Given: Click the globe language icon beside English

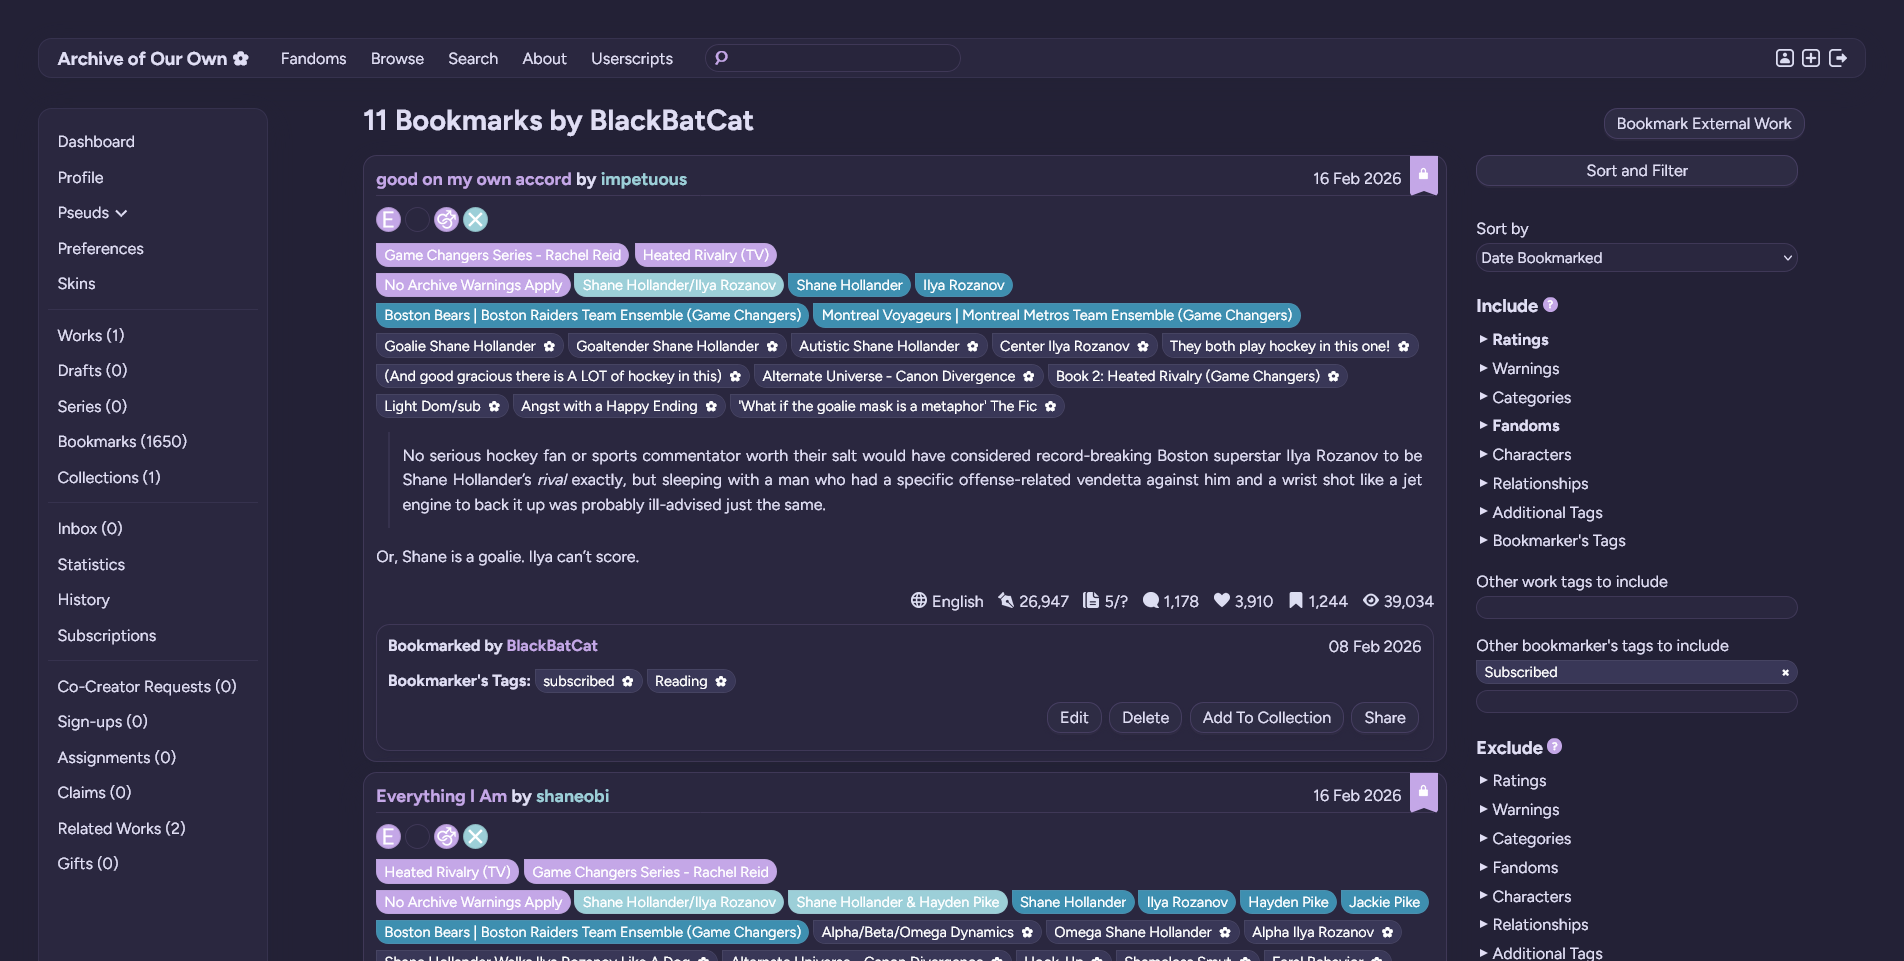Looking at the screenshot, I should coord(918,600).
